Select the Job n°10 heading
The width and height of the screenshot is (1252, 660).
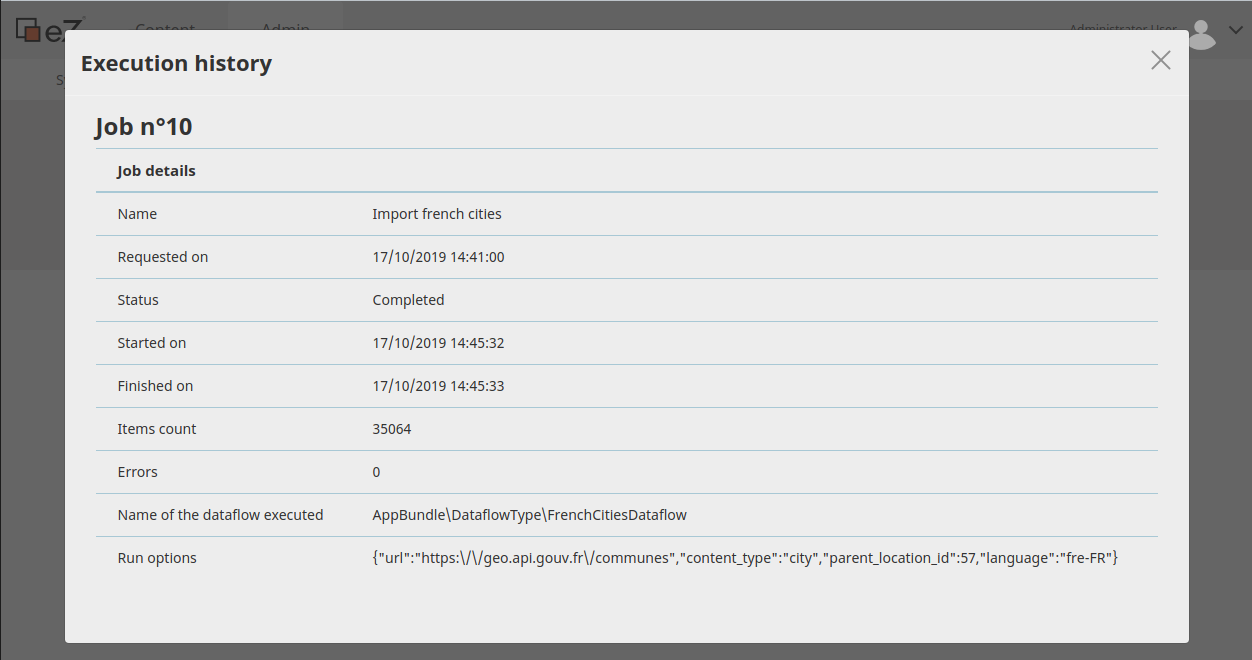(144, 127)
